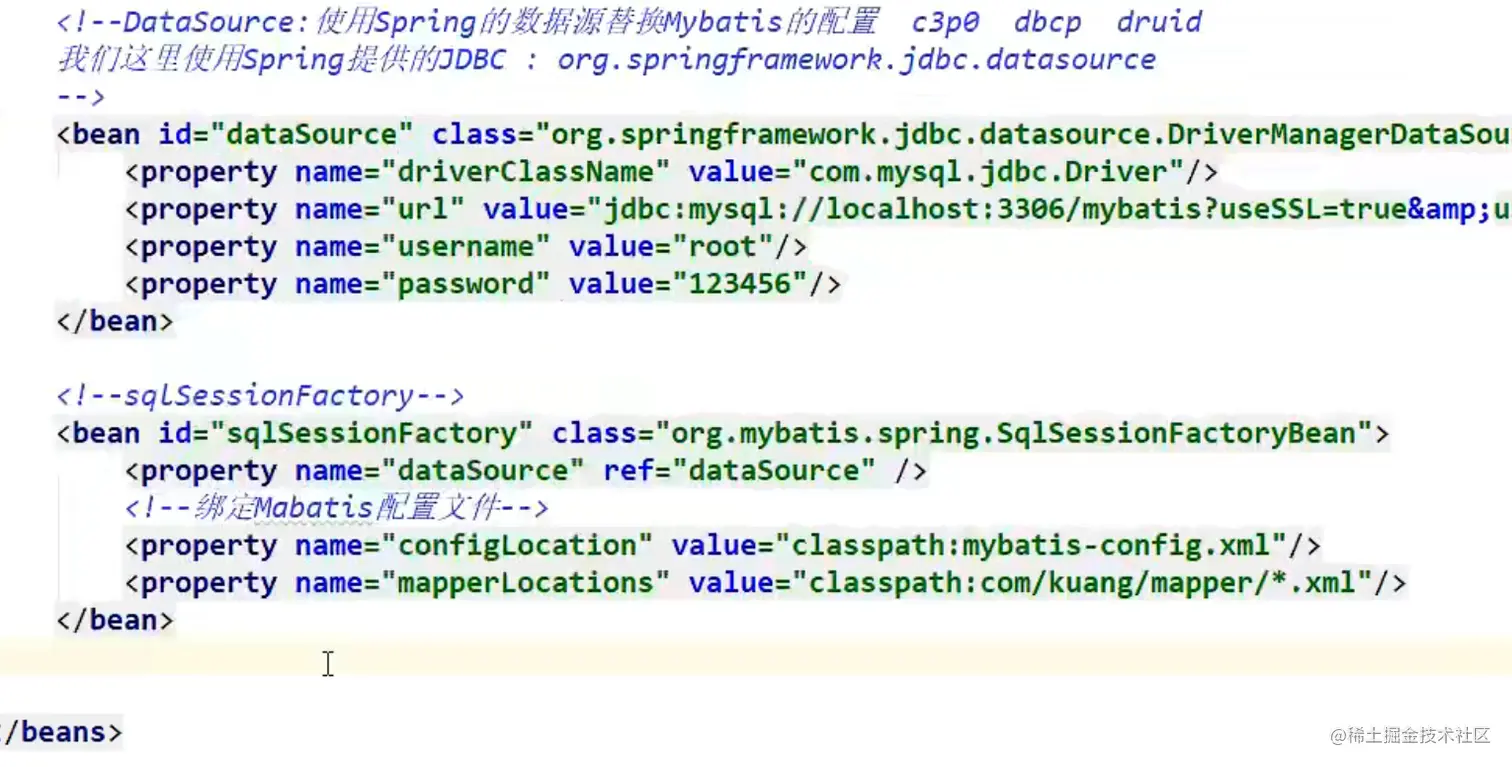Click the first closing </bean> tag

115,321
